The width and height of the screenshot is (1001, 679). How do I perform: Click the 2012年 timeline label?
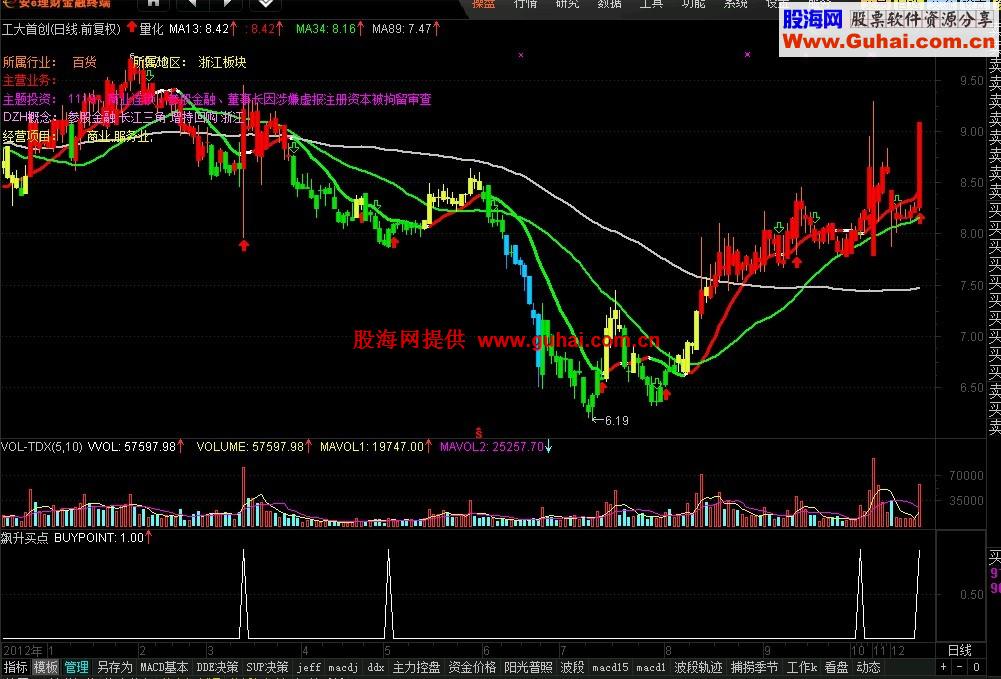point(22,650)
